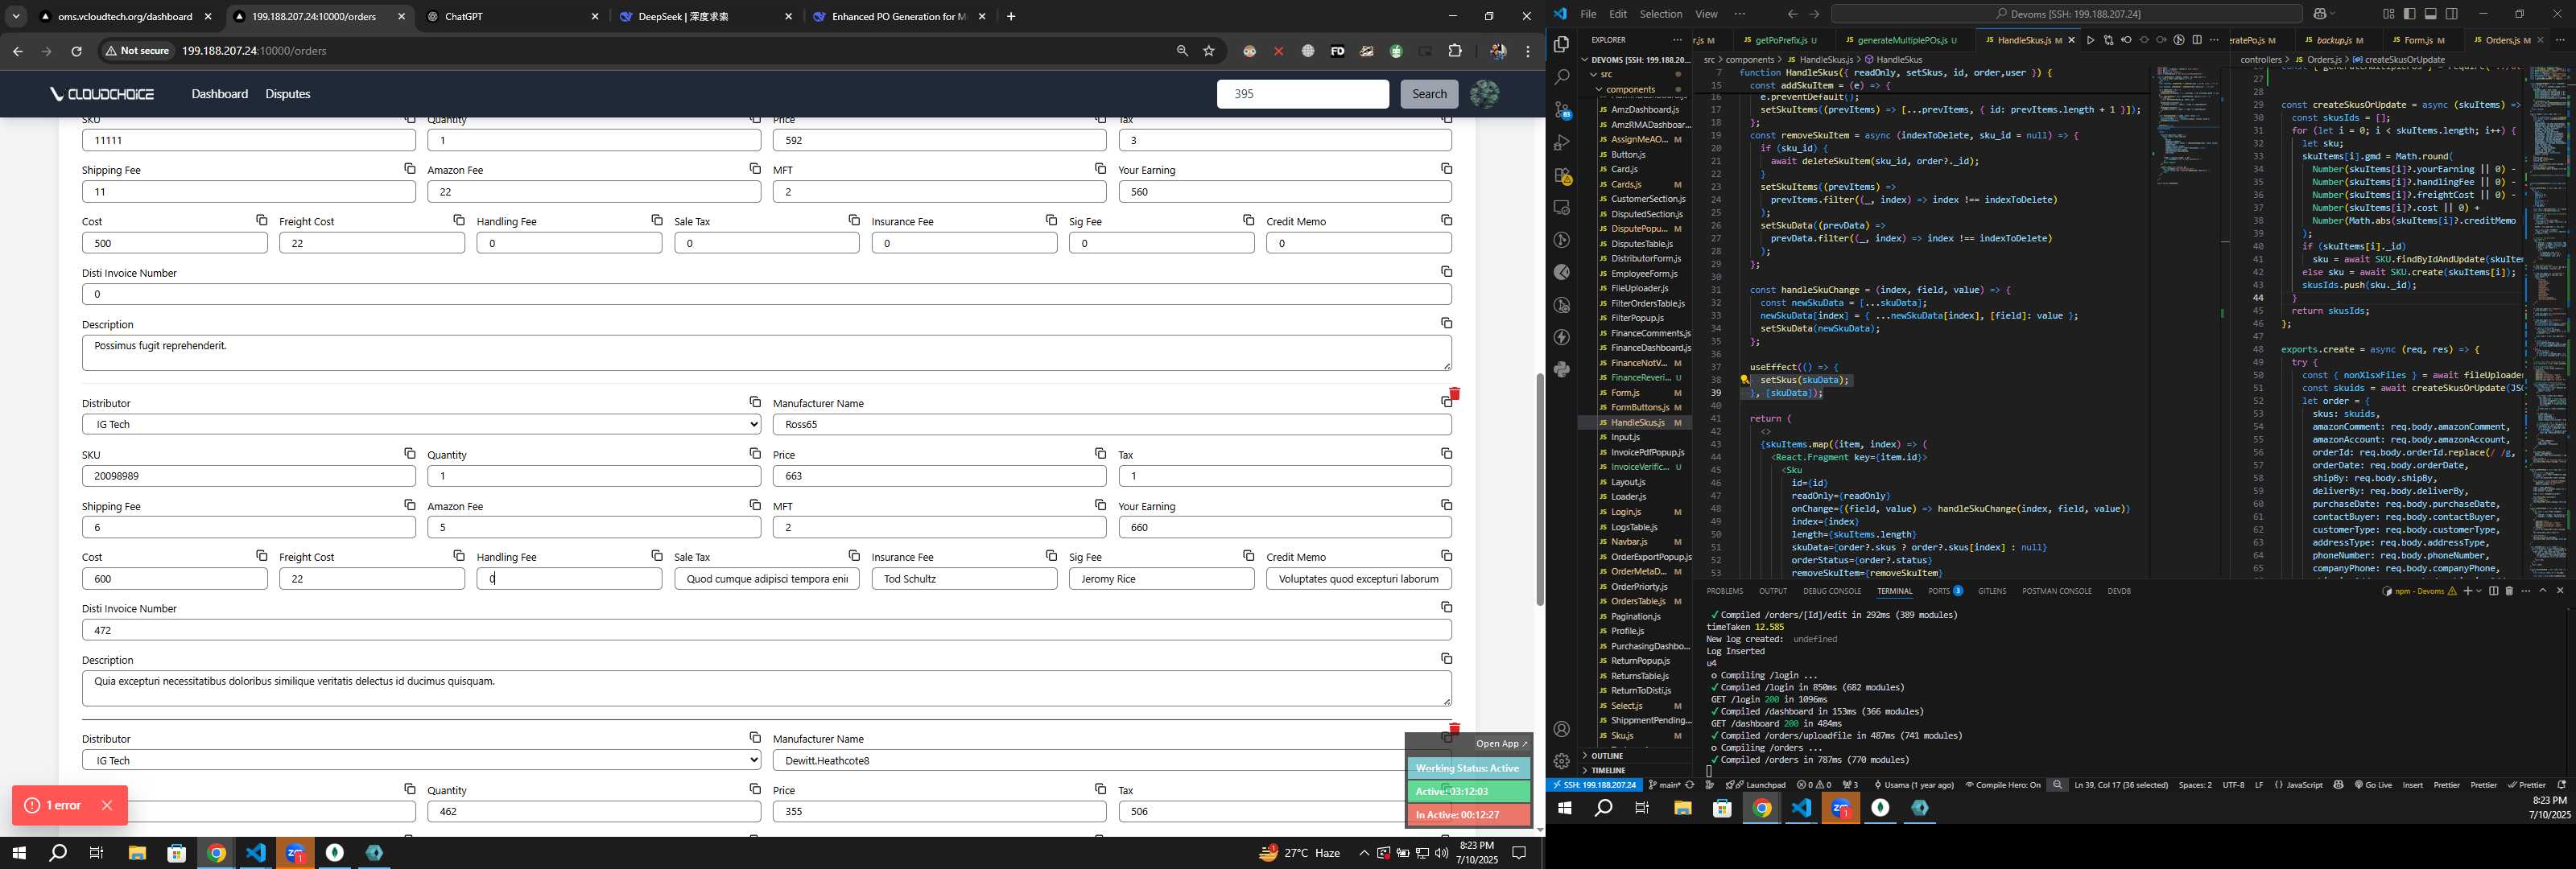This screenshot has height=869, width=2576.
Task: Open VS Code Search view in activity bar
Action: [1561, 76]
